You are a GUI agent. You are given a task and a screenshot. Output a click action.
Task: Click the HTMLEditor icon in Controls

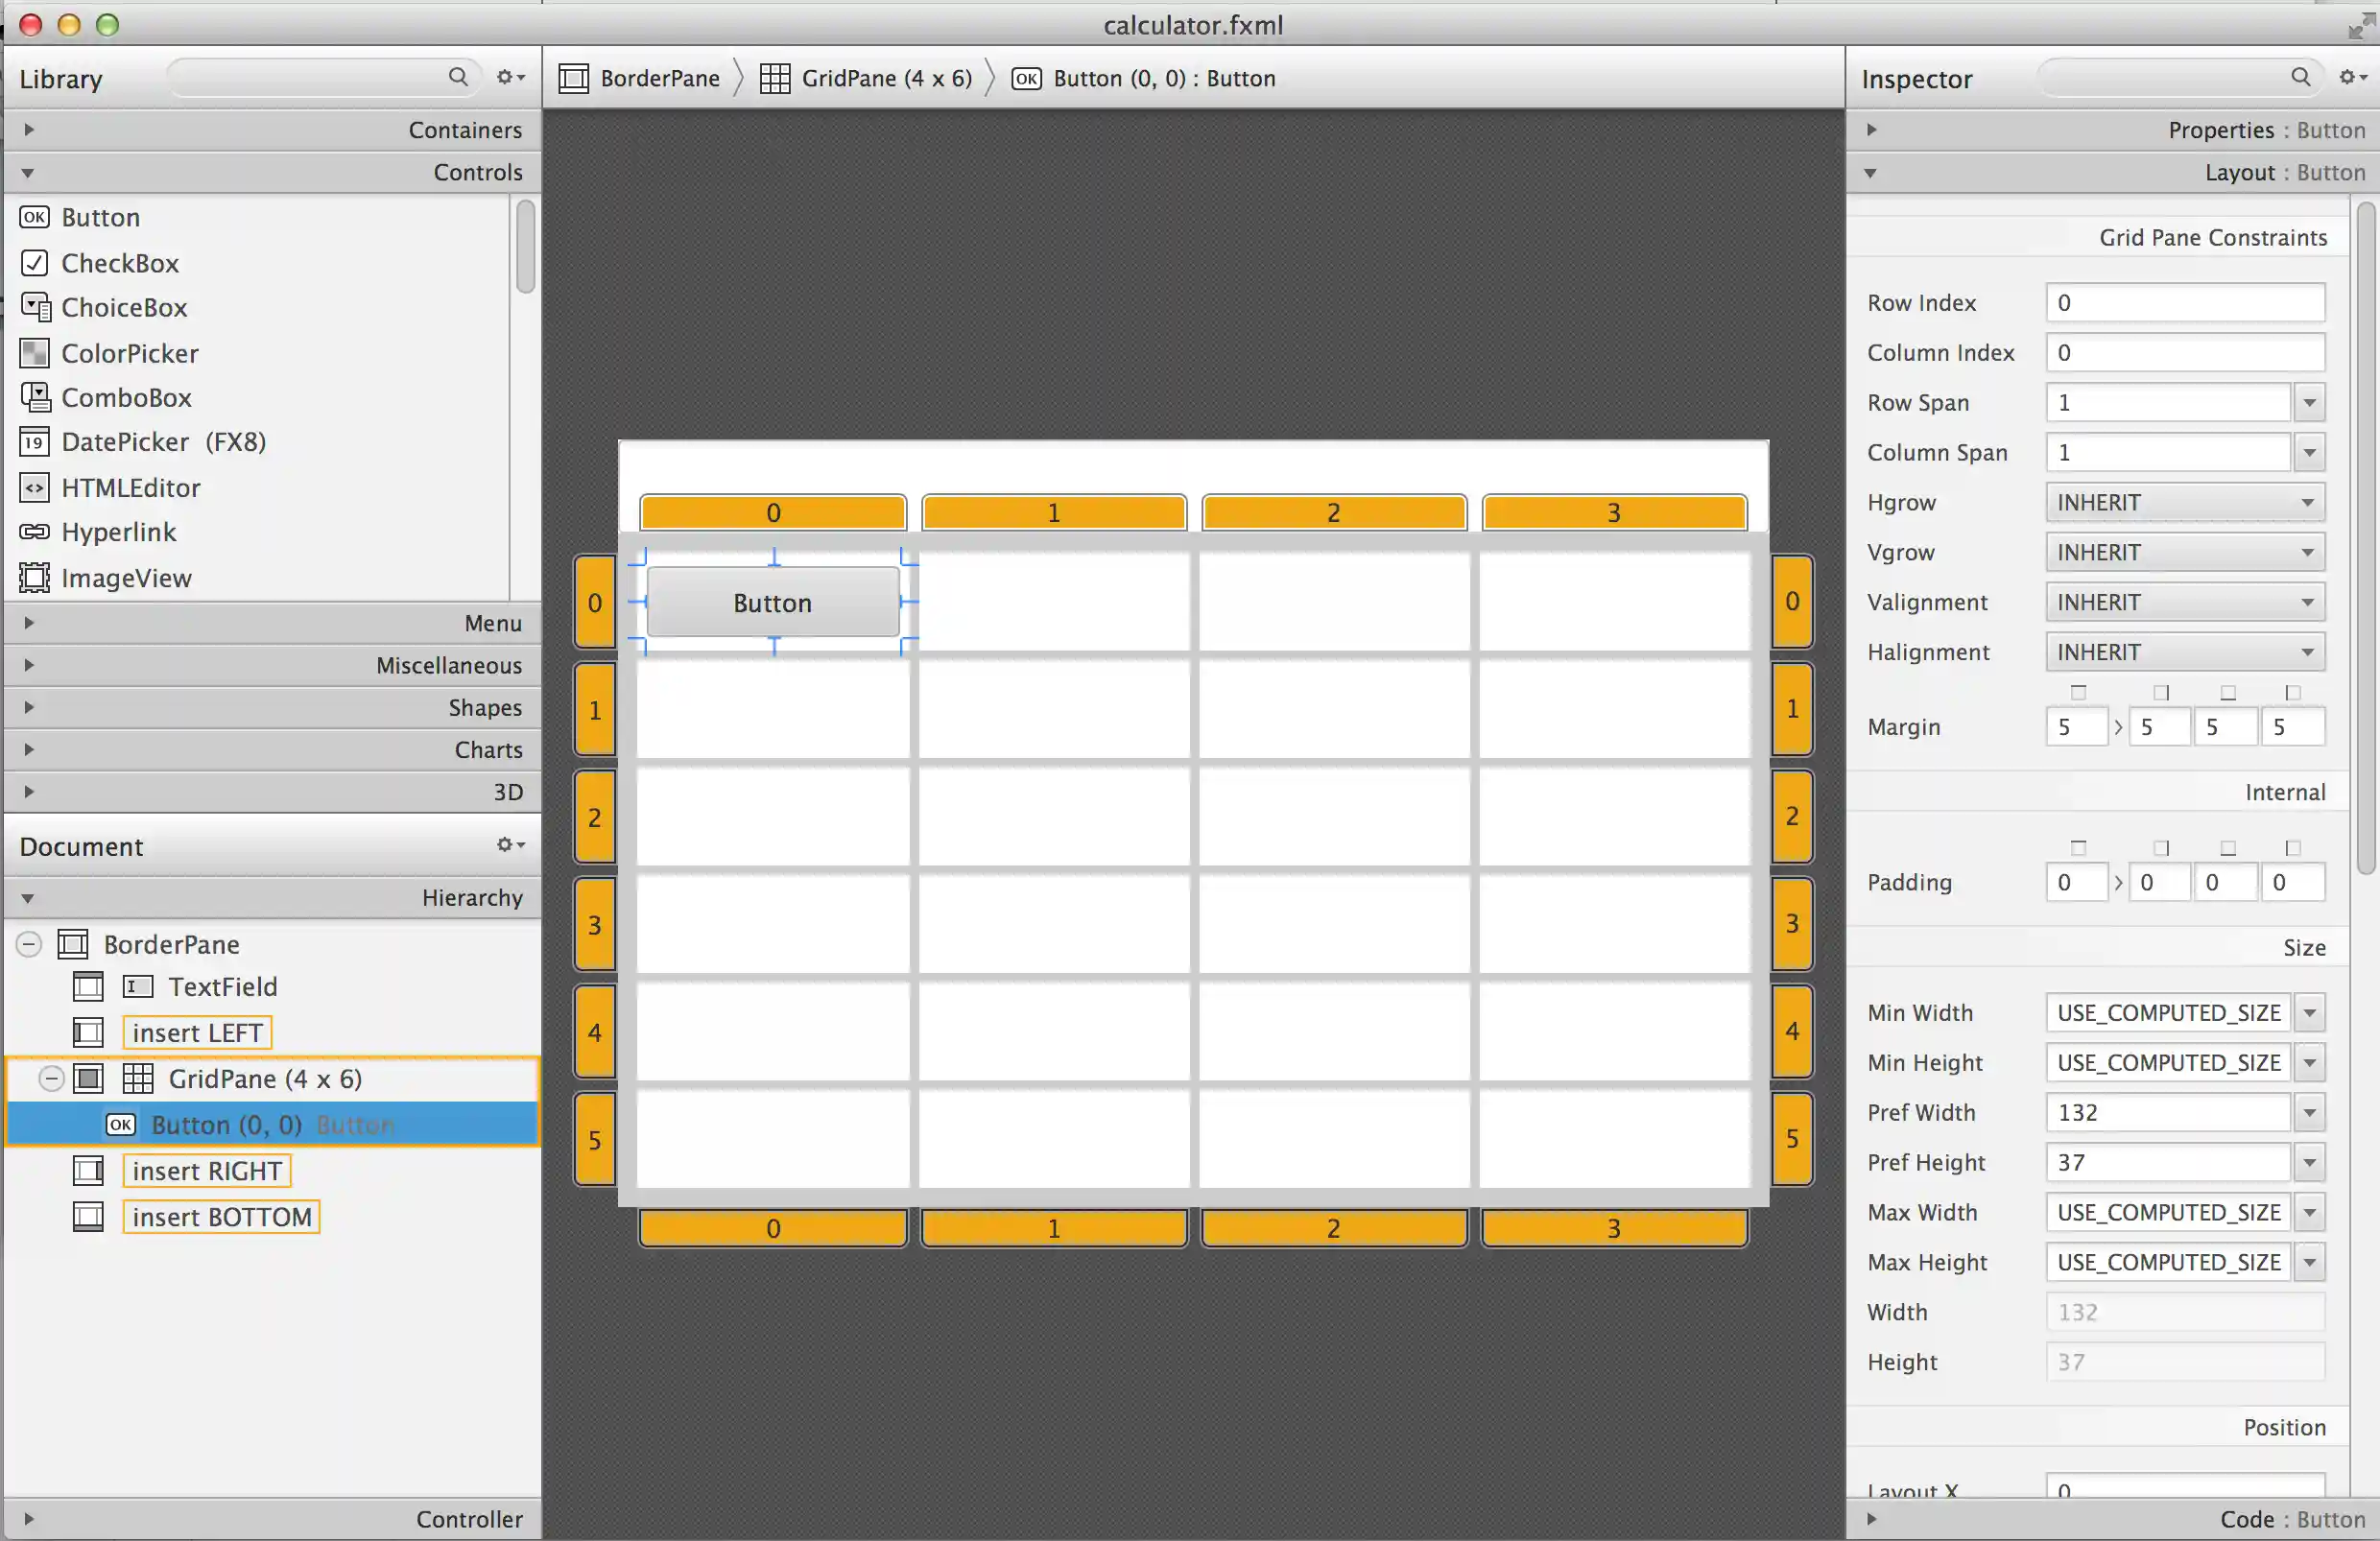coord(35,488)
